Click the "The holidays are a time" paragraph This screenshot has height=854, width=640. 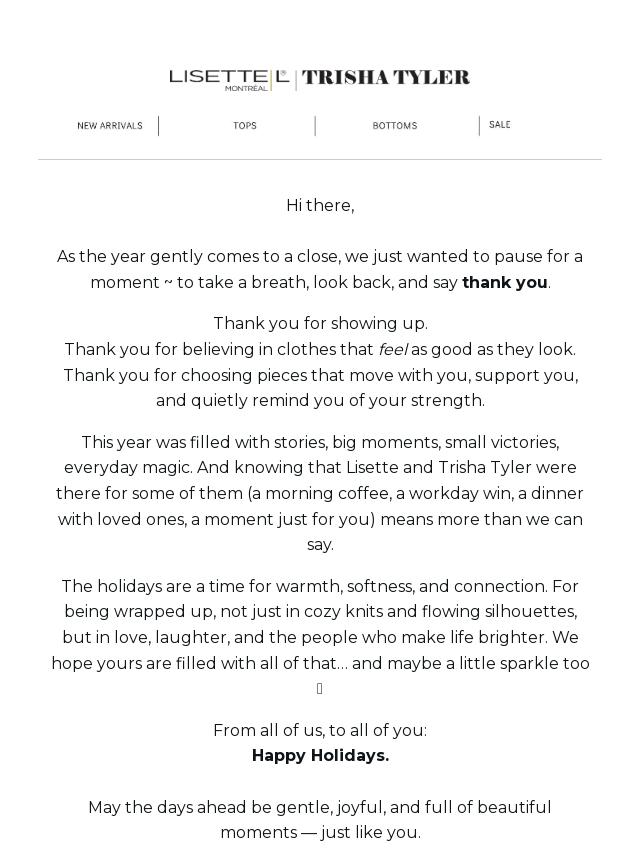(x=320, y=625)
